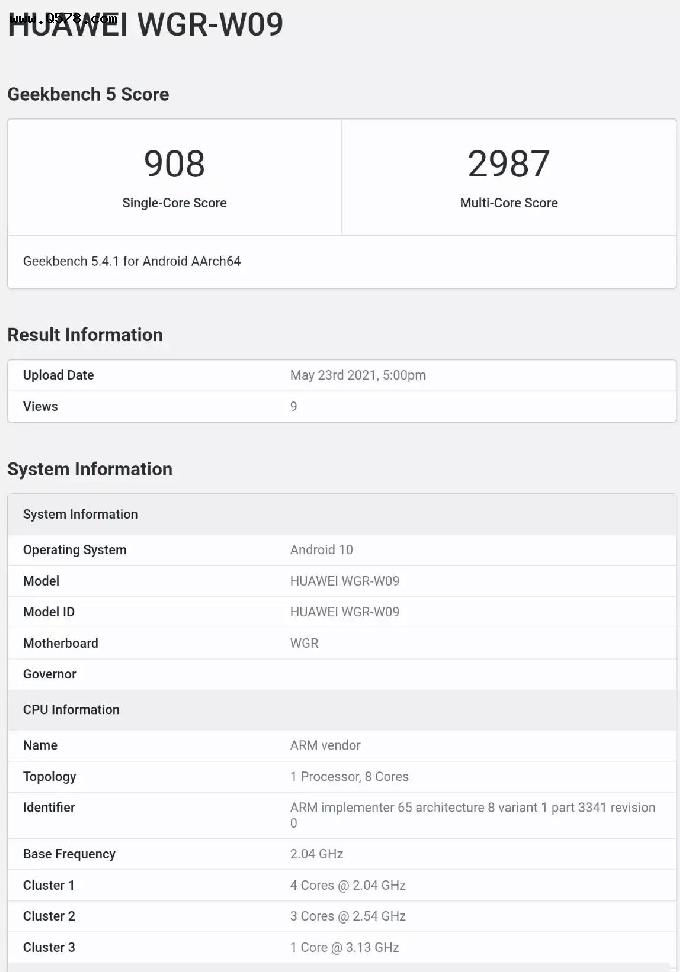This screenshot has width=680, height=972.
Task: Click the Topology row label
Action: [x=50, y=777]
